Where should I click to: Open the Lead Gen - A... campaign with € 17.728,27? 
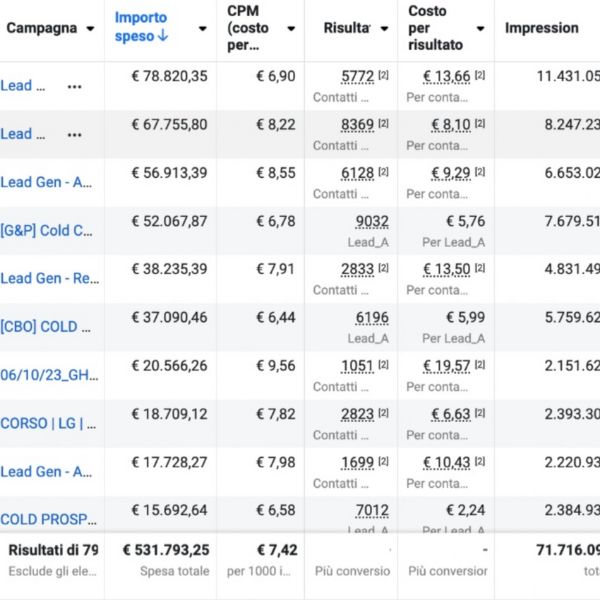pyautogui.click(x=46, y=471)
